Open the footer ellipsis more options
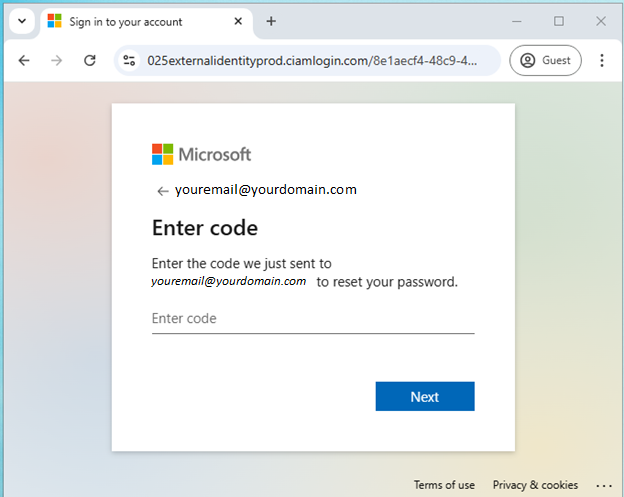 tap(604, 485)
